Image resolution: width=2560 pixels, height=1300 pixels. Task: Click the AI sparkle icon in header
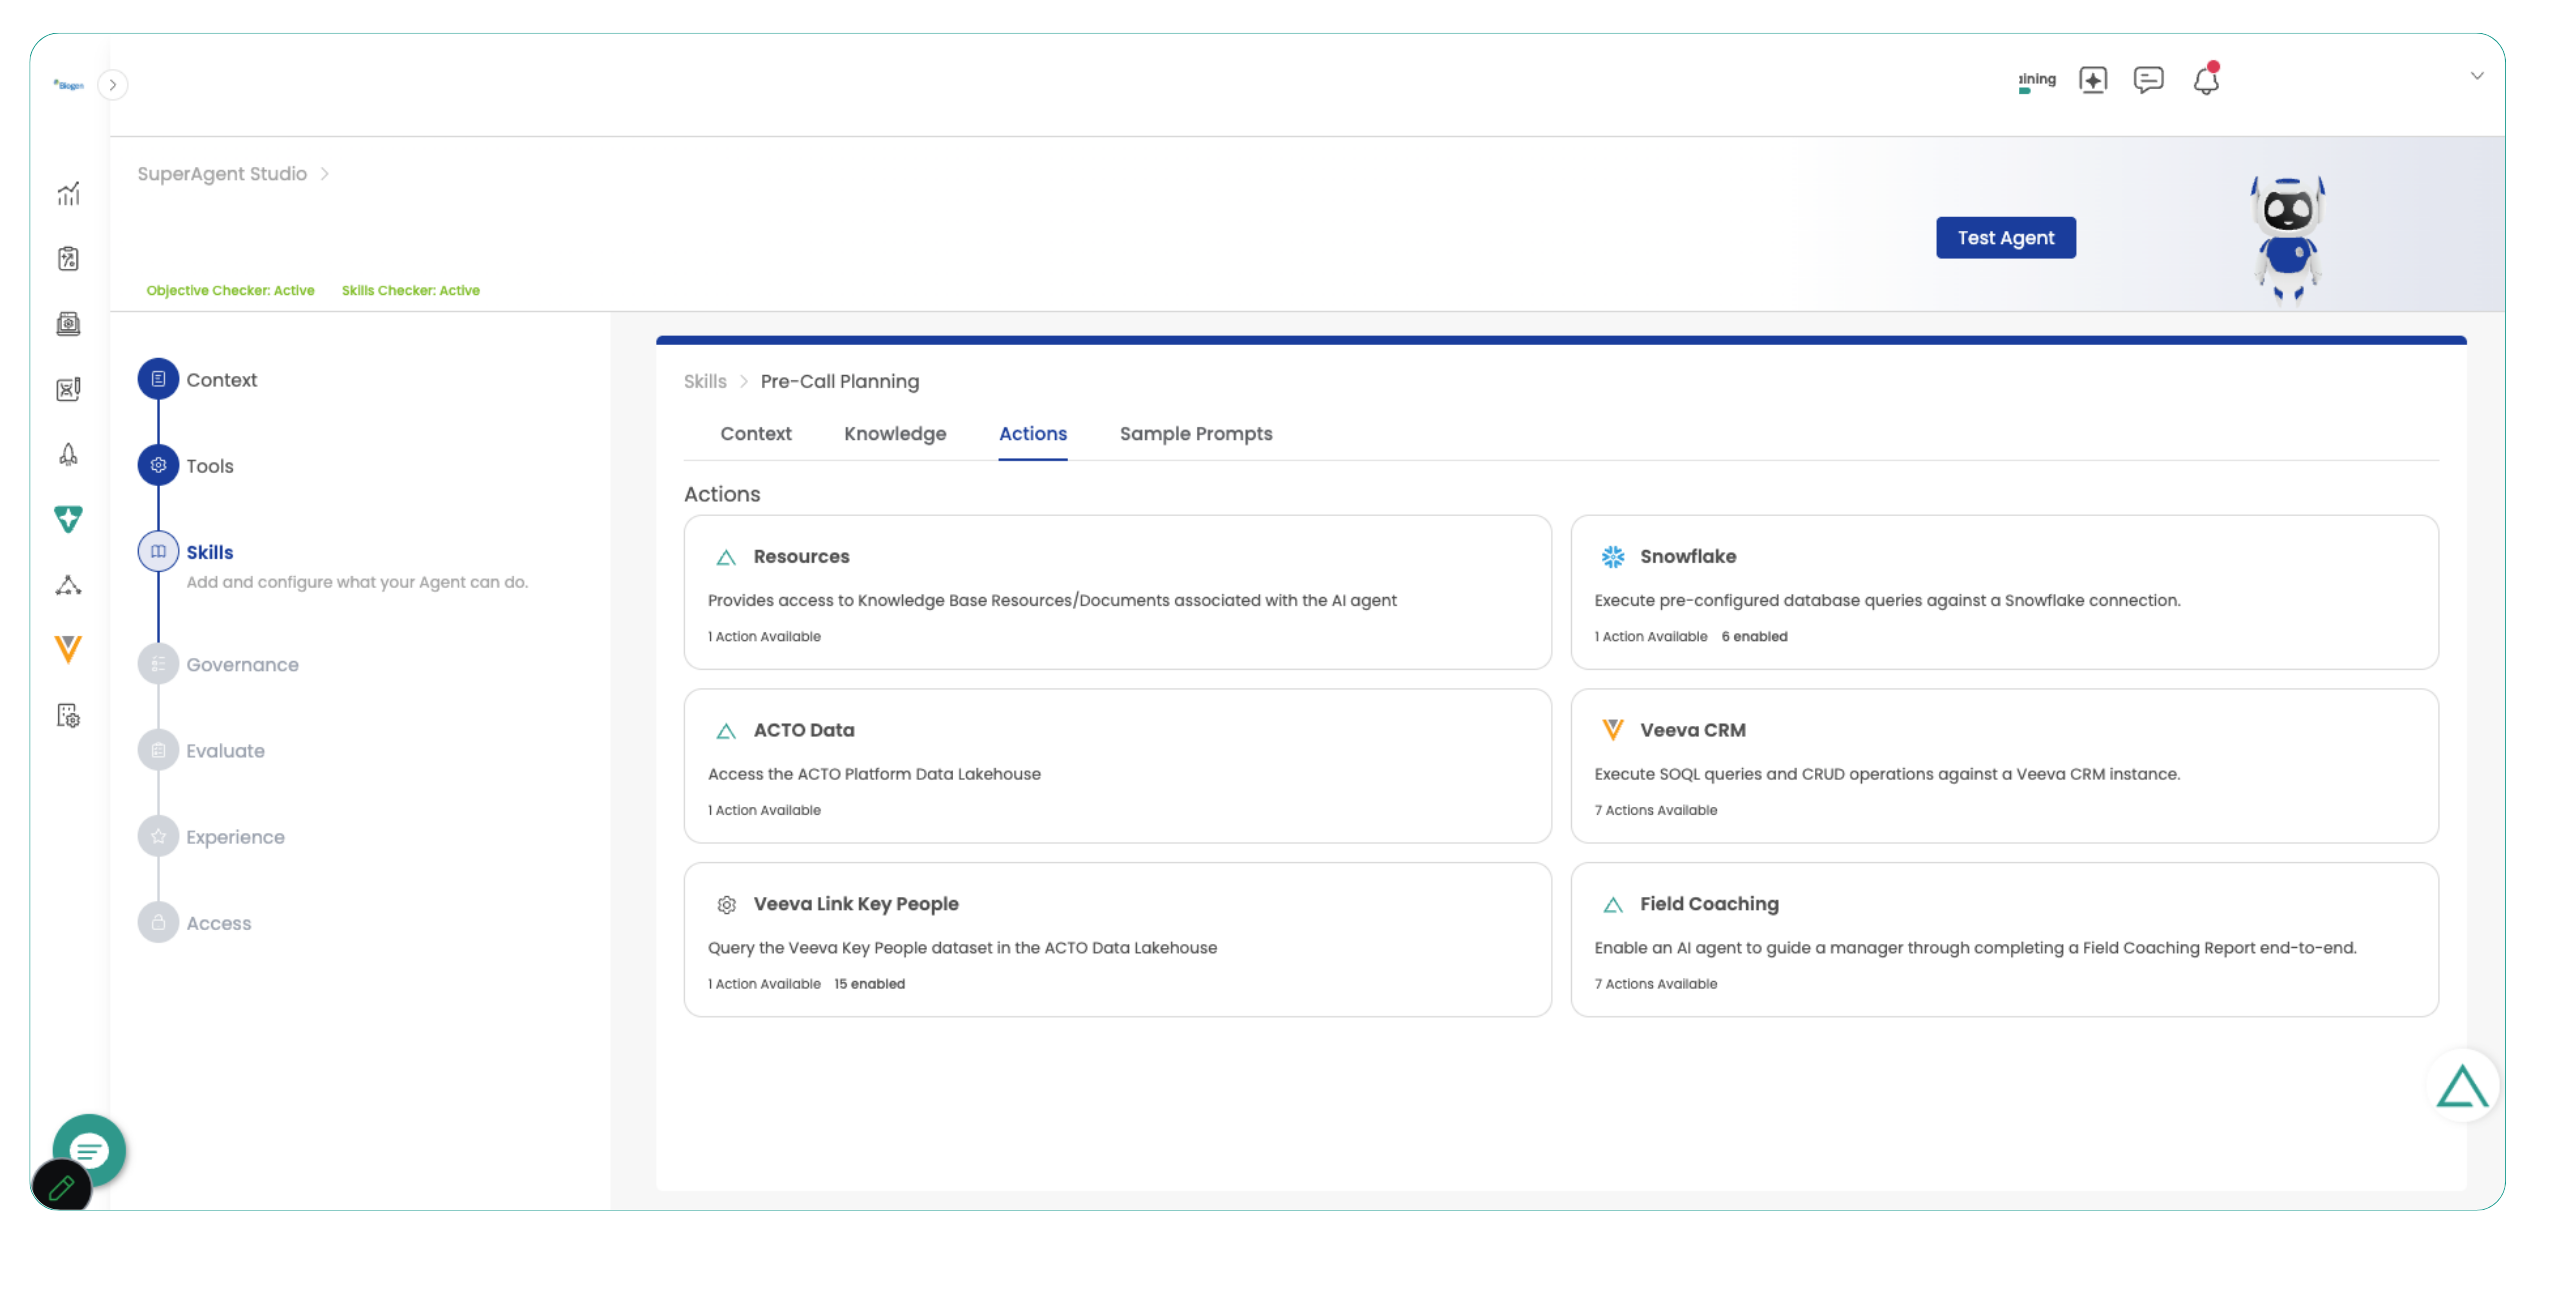coord(2093,80)
